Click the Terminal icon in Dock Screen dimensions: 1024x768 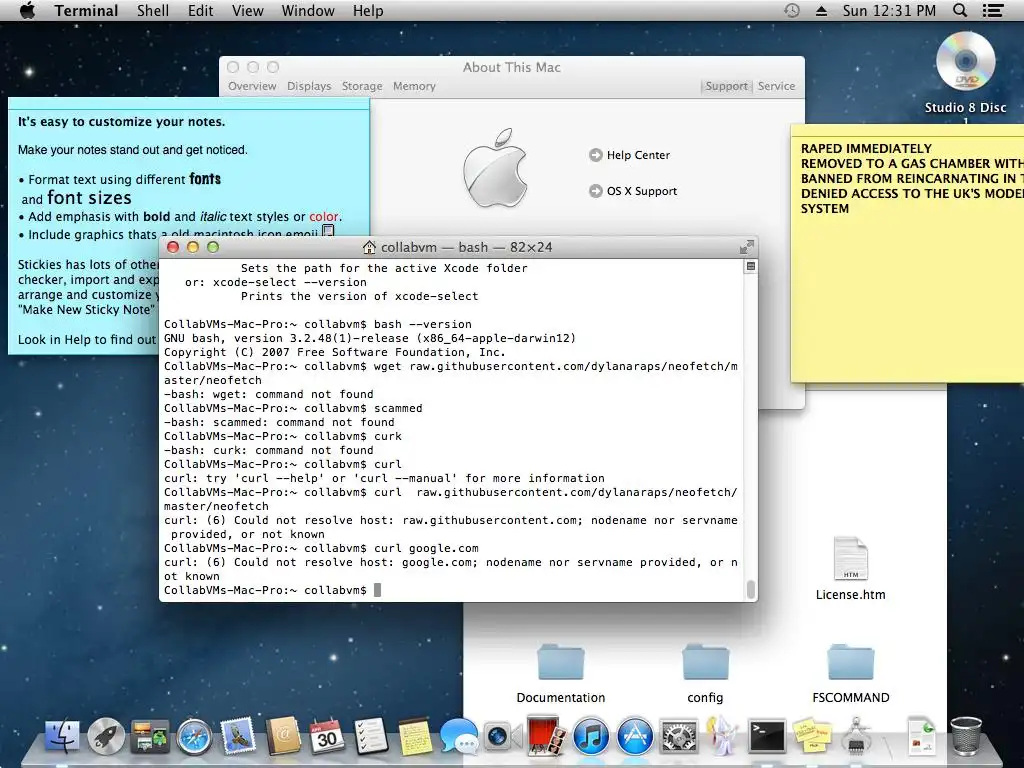tap(767, 737)
